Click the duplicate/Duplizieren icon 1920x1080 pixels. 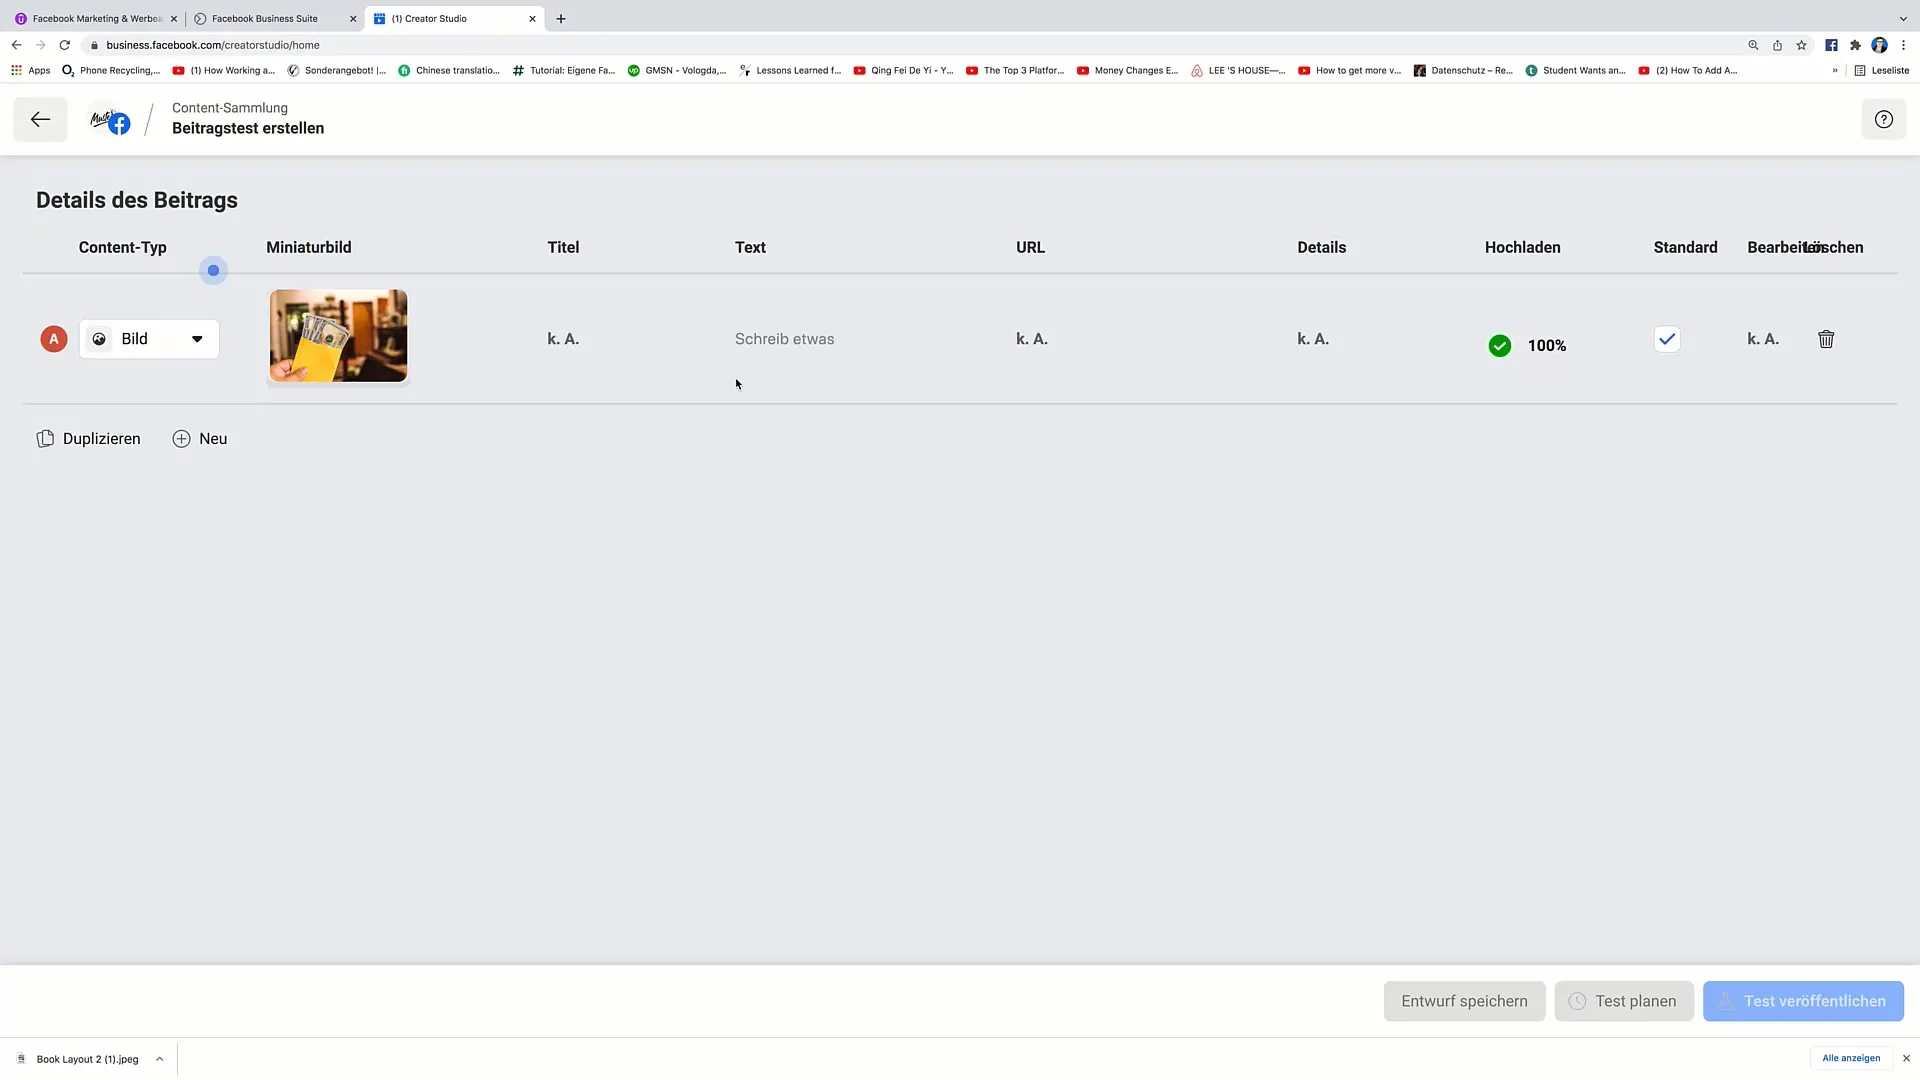[x=46, y=438]
